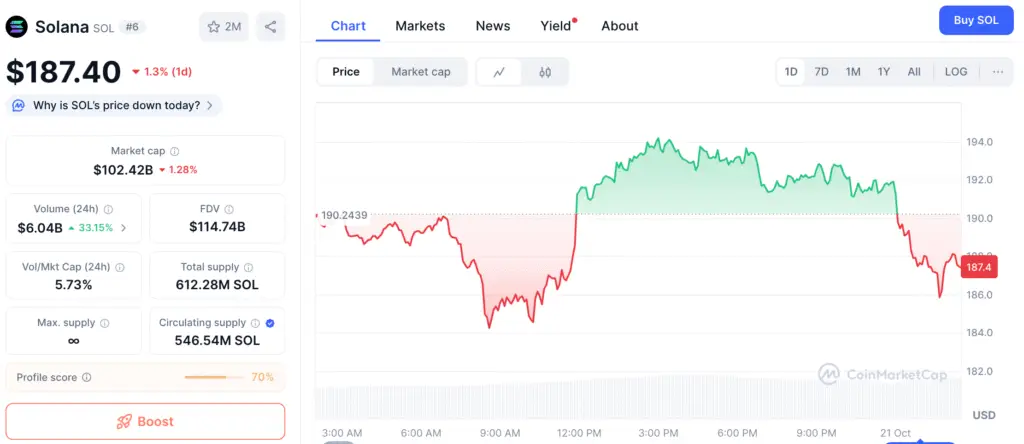Click the Profile score info icon
Screen dimensions: 1024x444
(87, 378)
